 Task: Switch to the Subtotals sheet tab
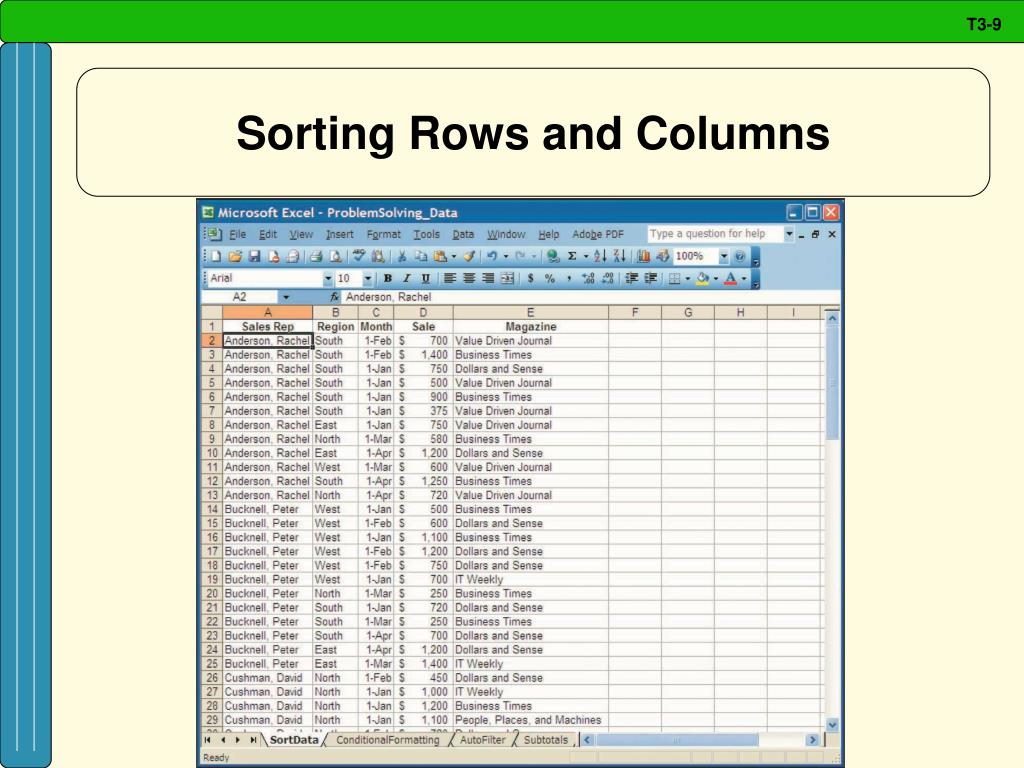coord(545,740)
